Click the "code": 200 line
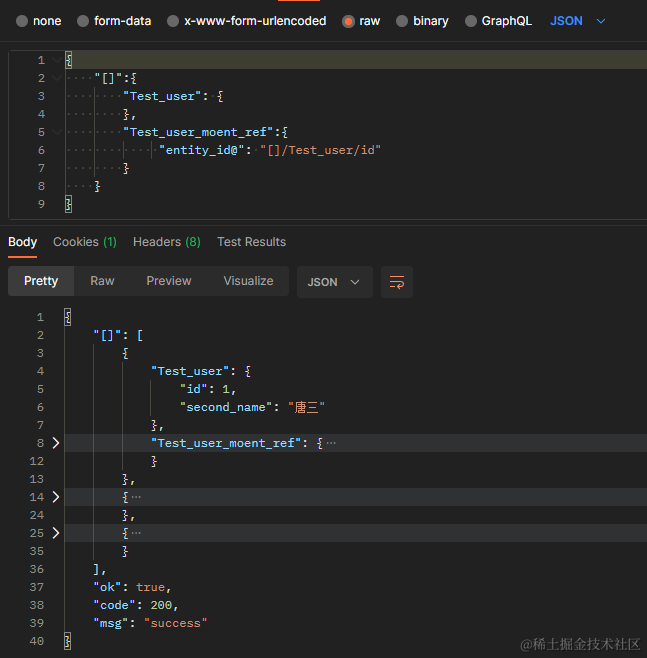Image resolution: width=647 pixels, height=658 pixels. point(136,606)
